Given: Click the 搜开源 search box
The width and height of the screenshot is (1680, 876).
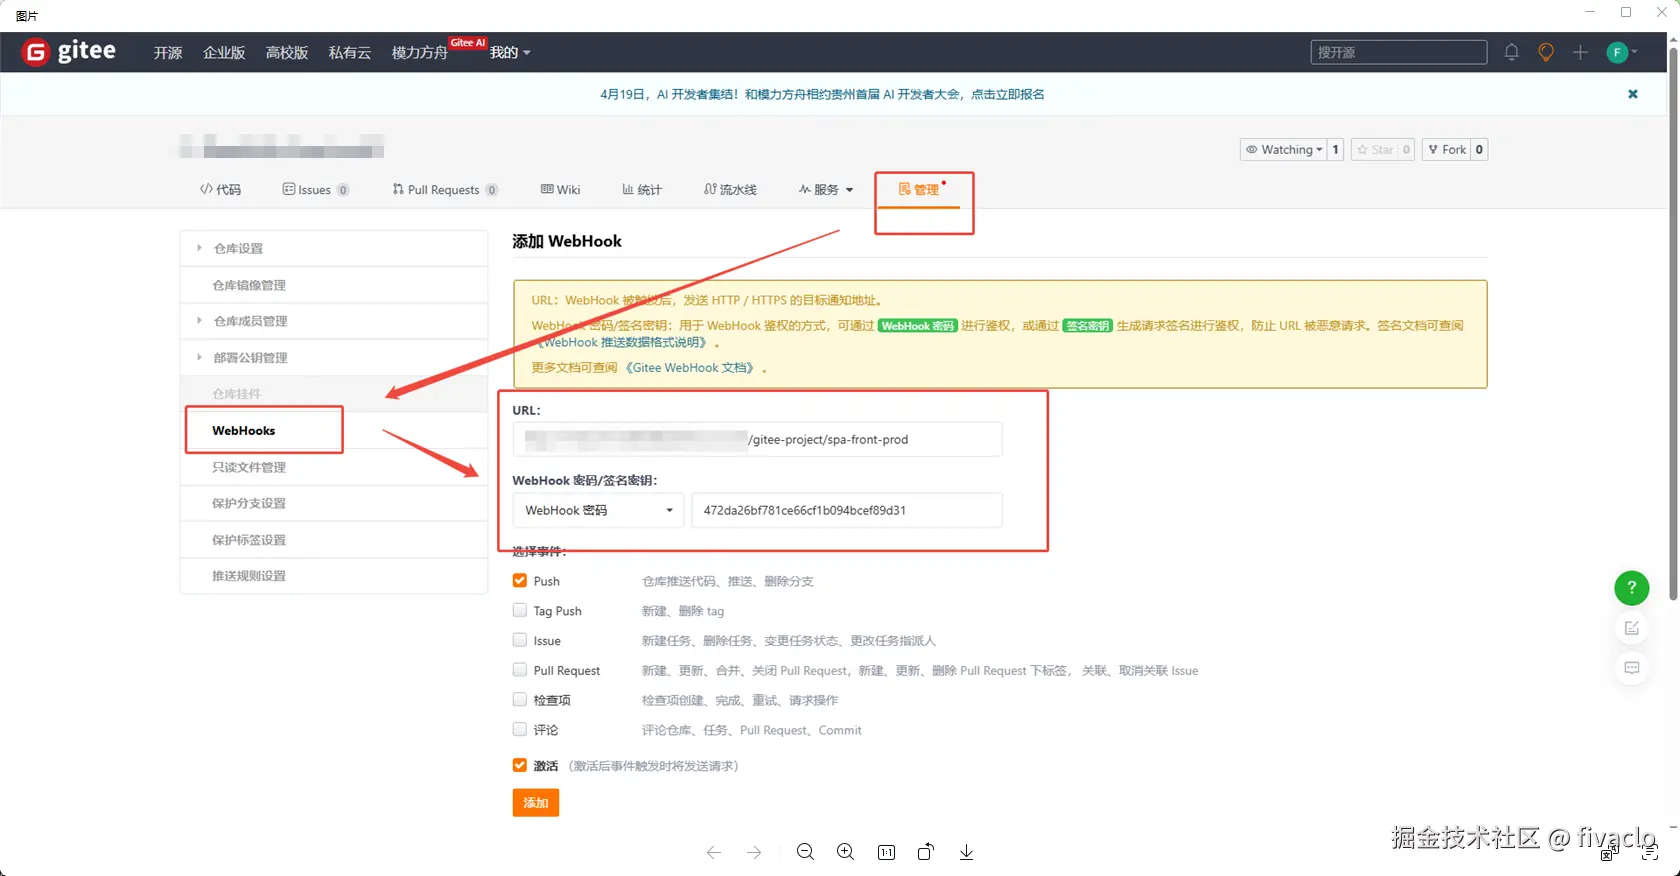Looking at the screenshot, I should [1398, 52].
